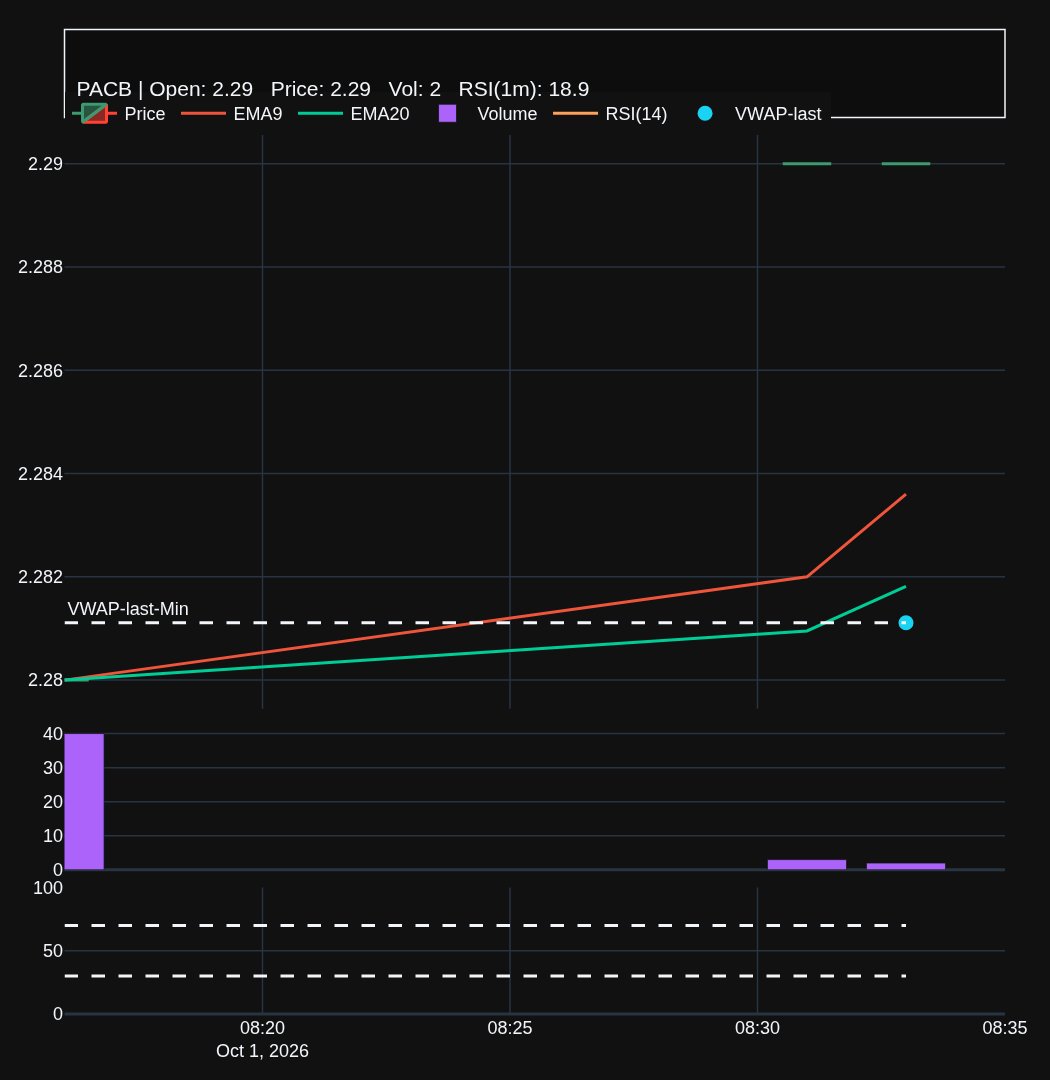Click the green EMA20 line end point
This screenshot has height=1080, width=1050.
905,587
